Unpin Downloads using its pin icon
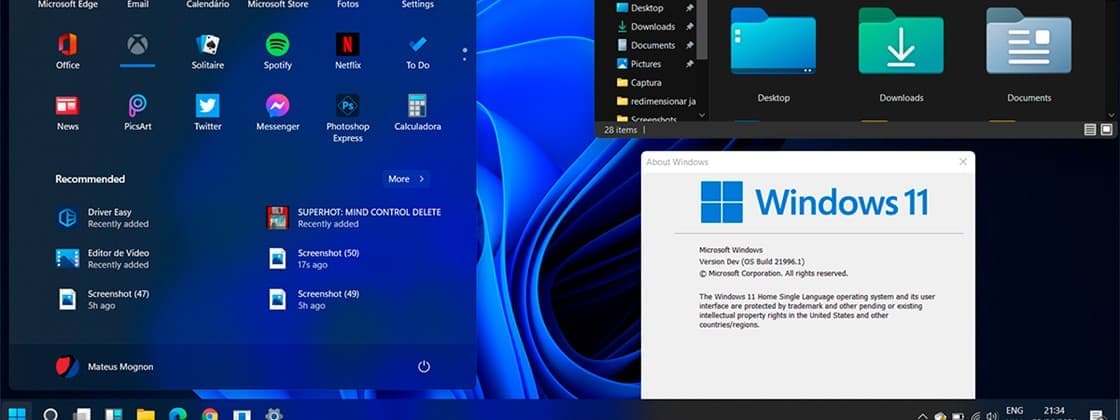 click(x=689, y=26)
